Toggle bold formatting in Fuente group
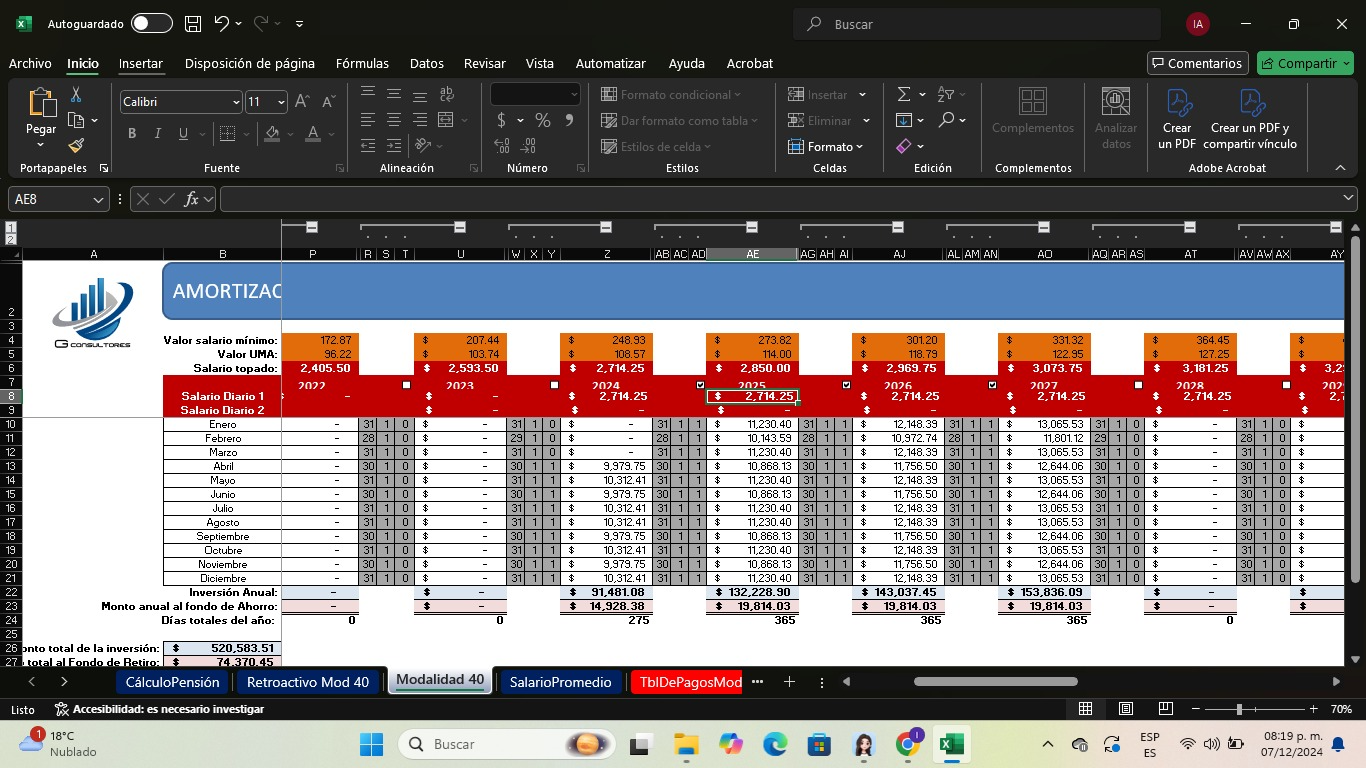1366x768 pixels. click(x=132, y=134)
